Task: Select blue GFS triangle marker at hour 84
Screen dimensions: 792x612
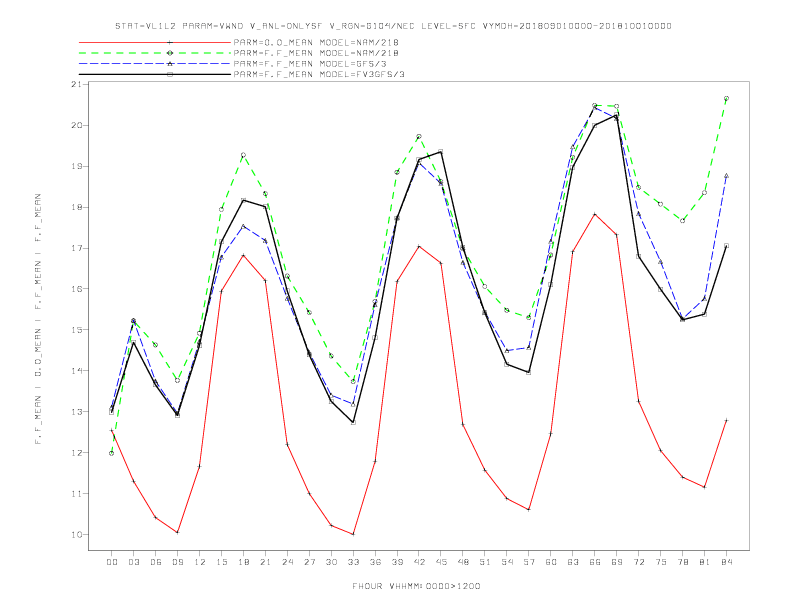Action: pyautogui.click(x=726, y=176)
